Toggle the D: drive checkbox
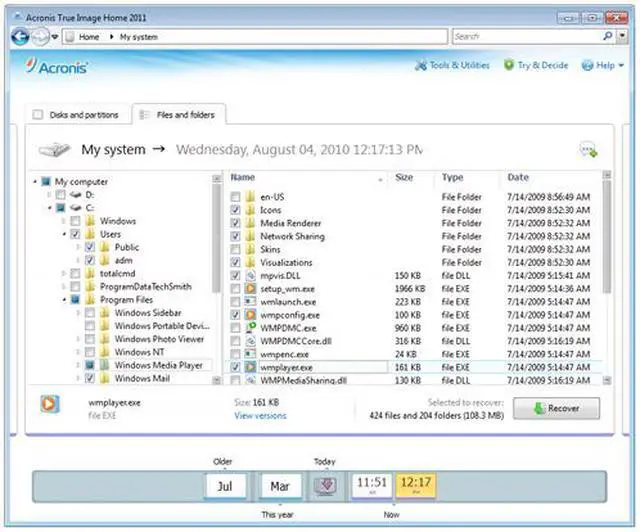The width and height of the screenshot is (640, 532). (x=60, y=195)
